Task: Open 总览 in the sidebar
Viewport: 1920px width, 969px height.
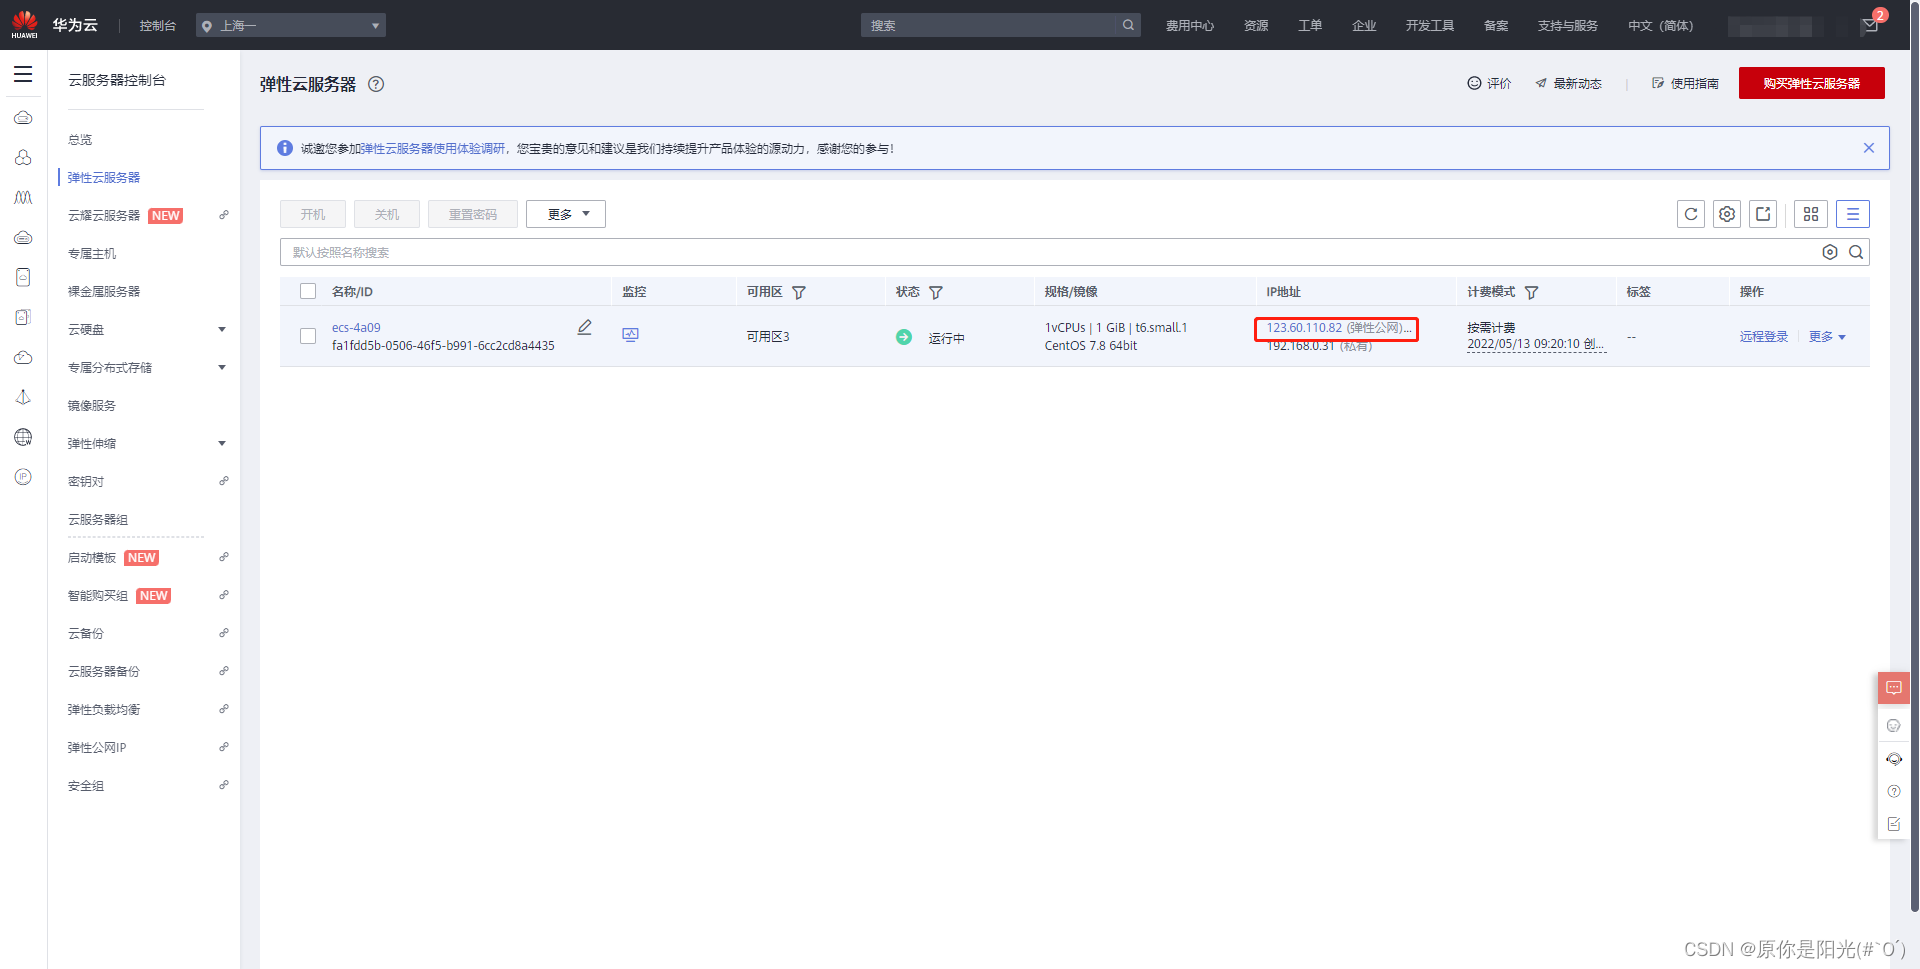Action: [x=80, y=140]
